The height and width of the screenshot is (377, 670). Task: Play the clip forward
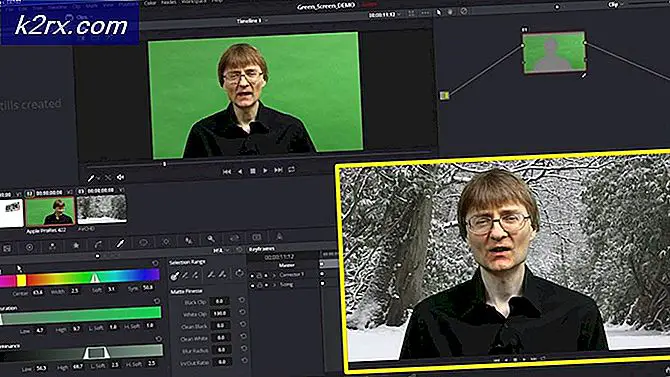265,171
